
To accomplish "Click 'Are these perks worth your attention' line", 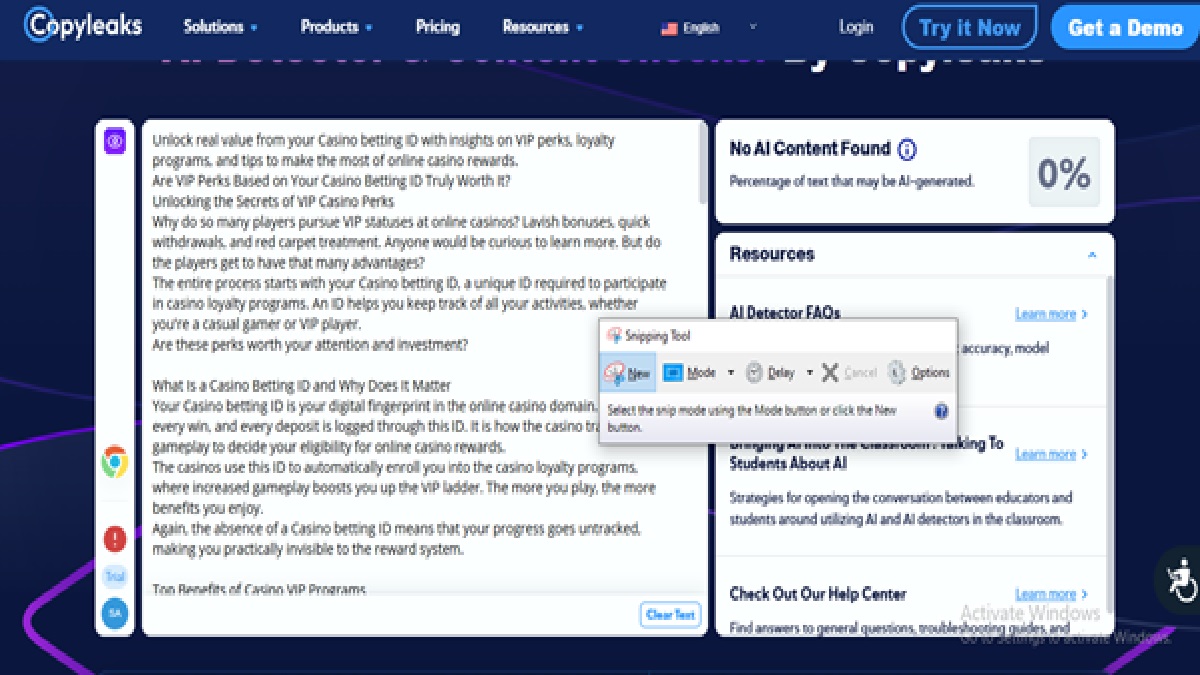I will tap(310, 345).
